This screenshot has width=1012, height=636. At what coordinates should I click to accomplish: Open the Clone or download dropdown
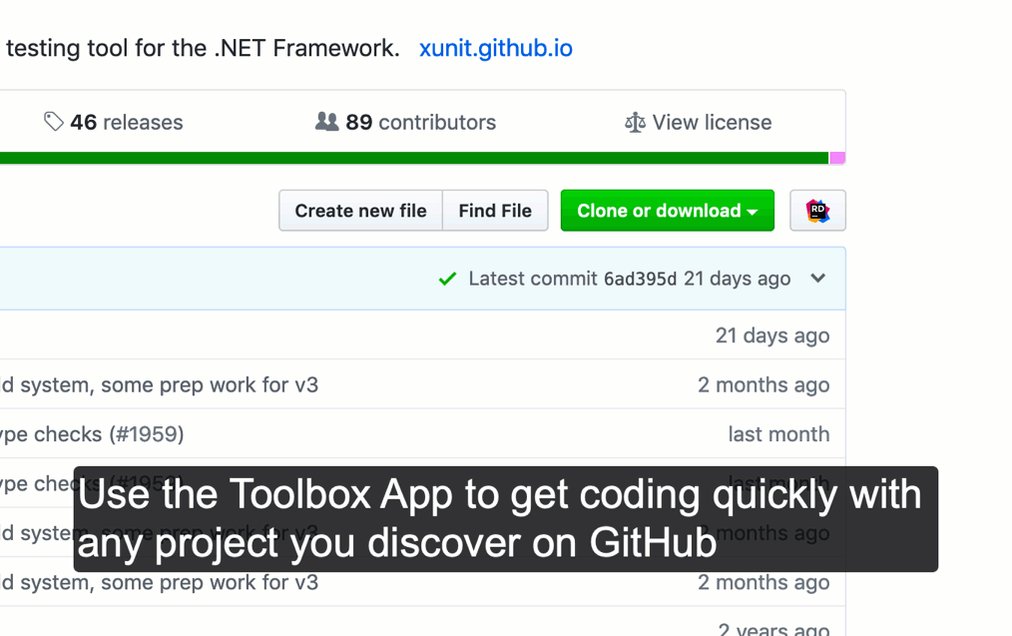pyautogui.click(x=667, y=211)
